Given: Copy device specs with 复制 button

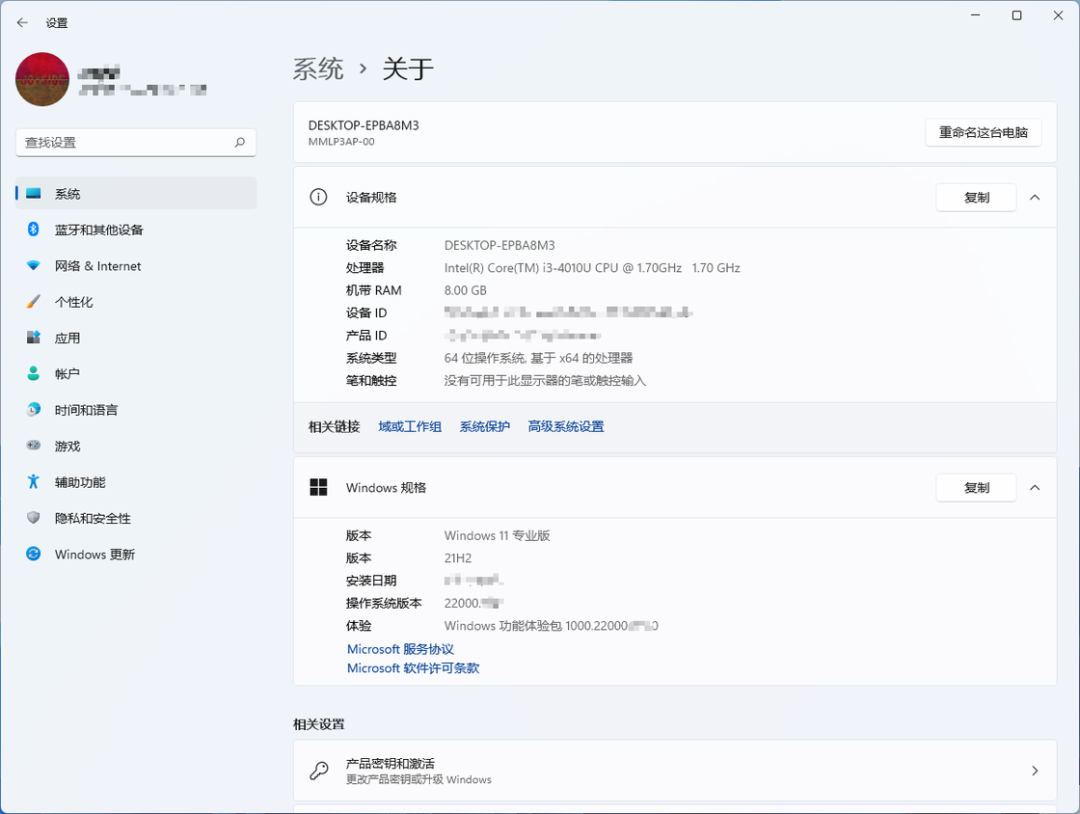Looking at the screenshot, I should (x=976, y=198).
